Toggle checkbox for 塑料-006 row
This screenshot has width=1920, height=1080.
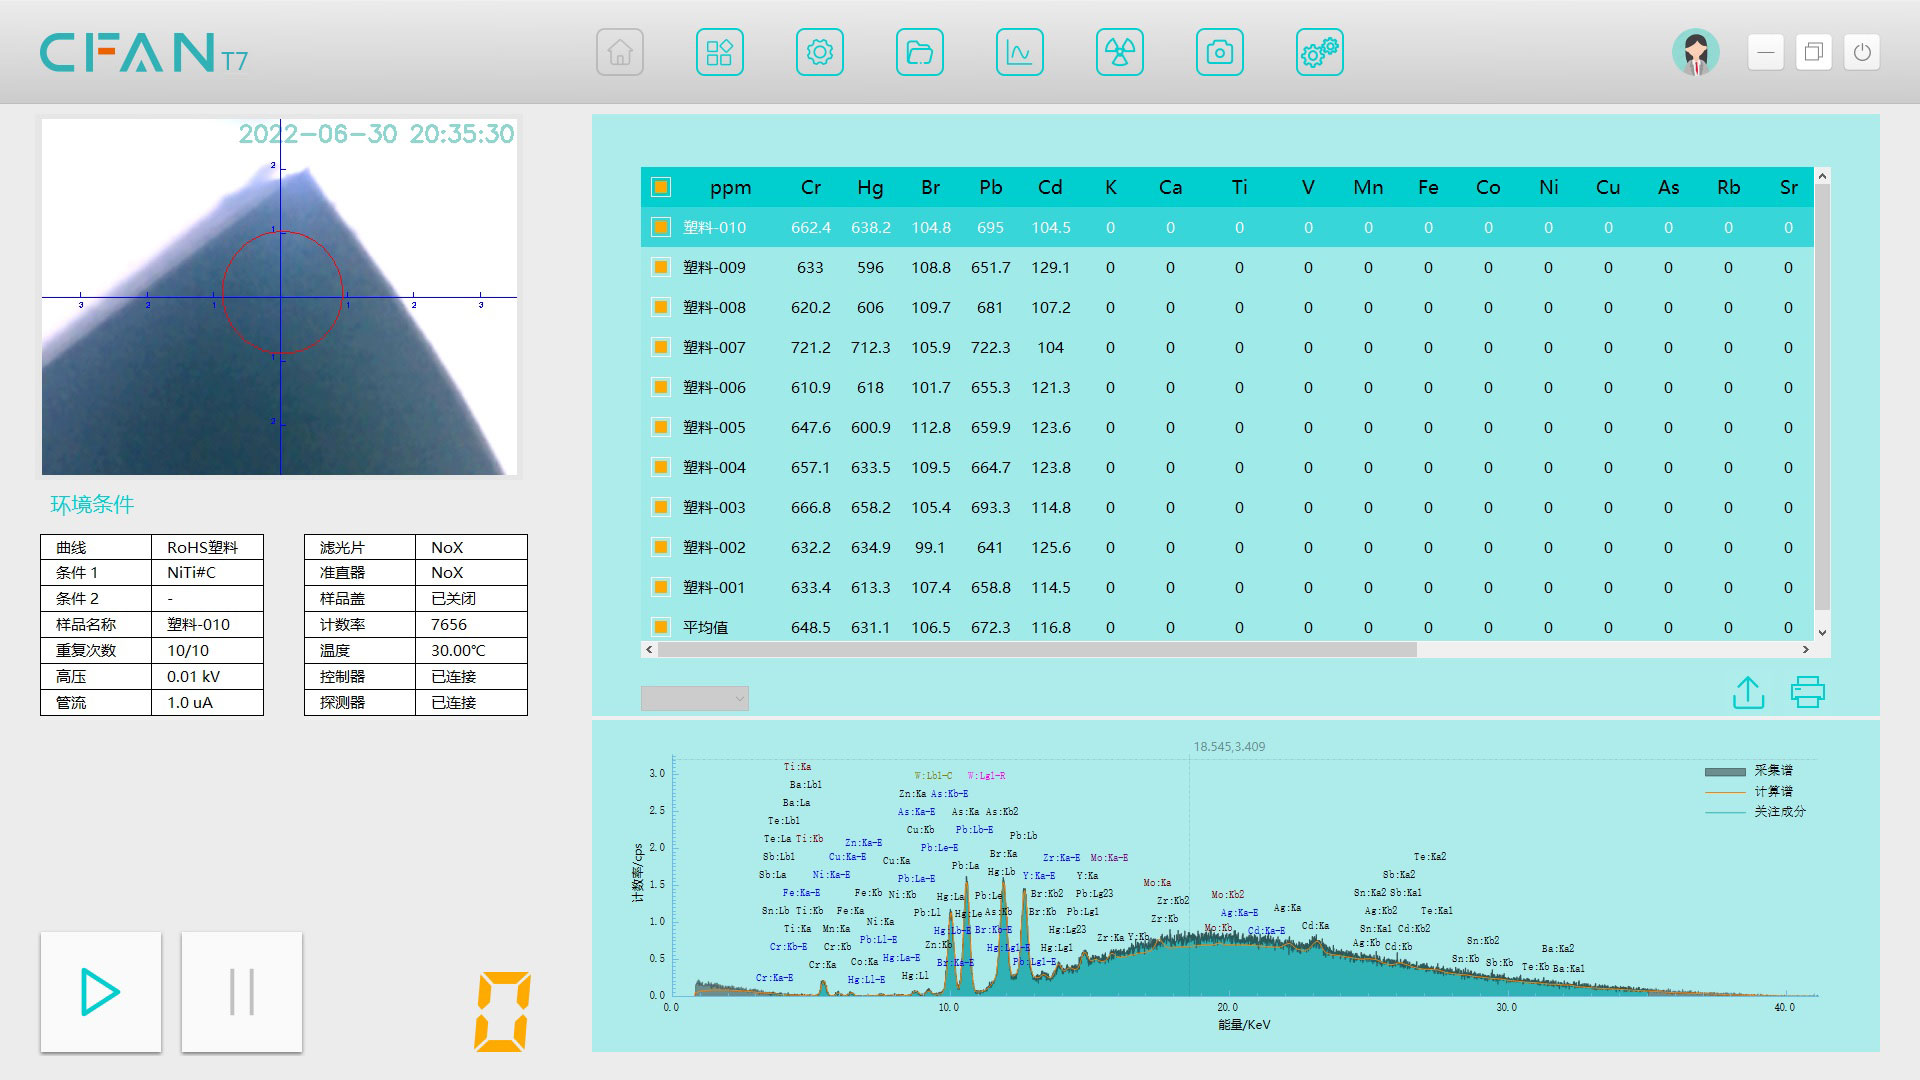661,387
